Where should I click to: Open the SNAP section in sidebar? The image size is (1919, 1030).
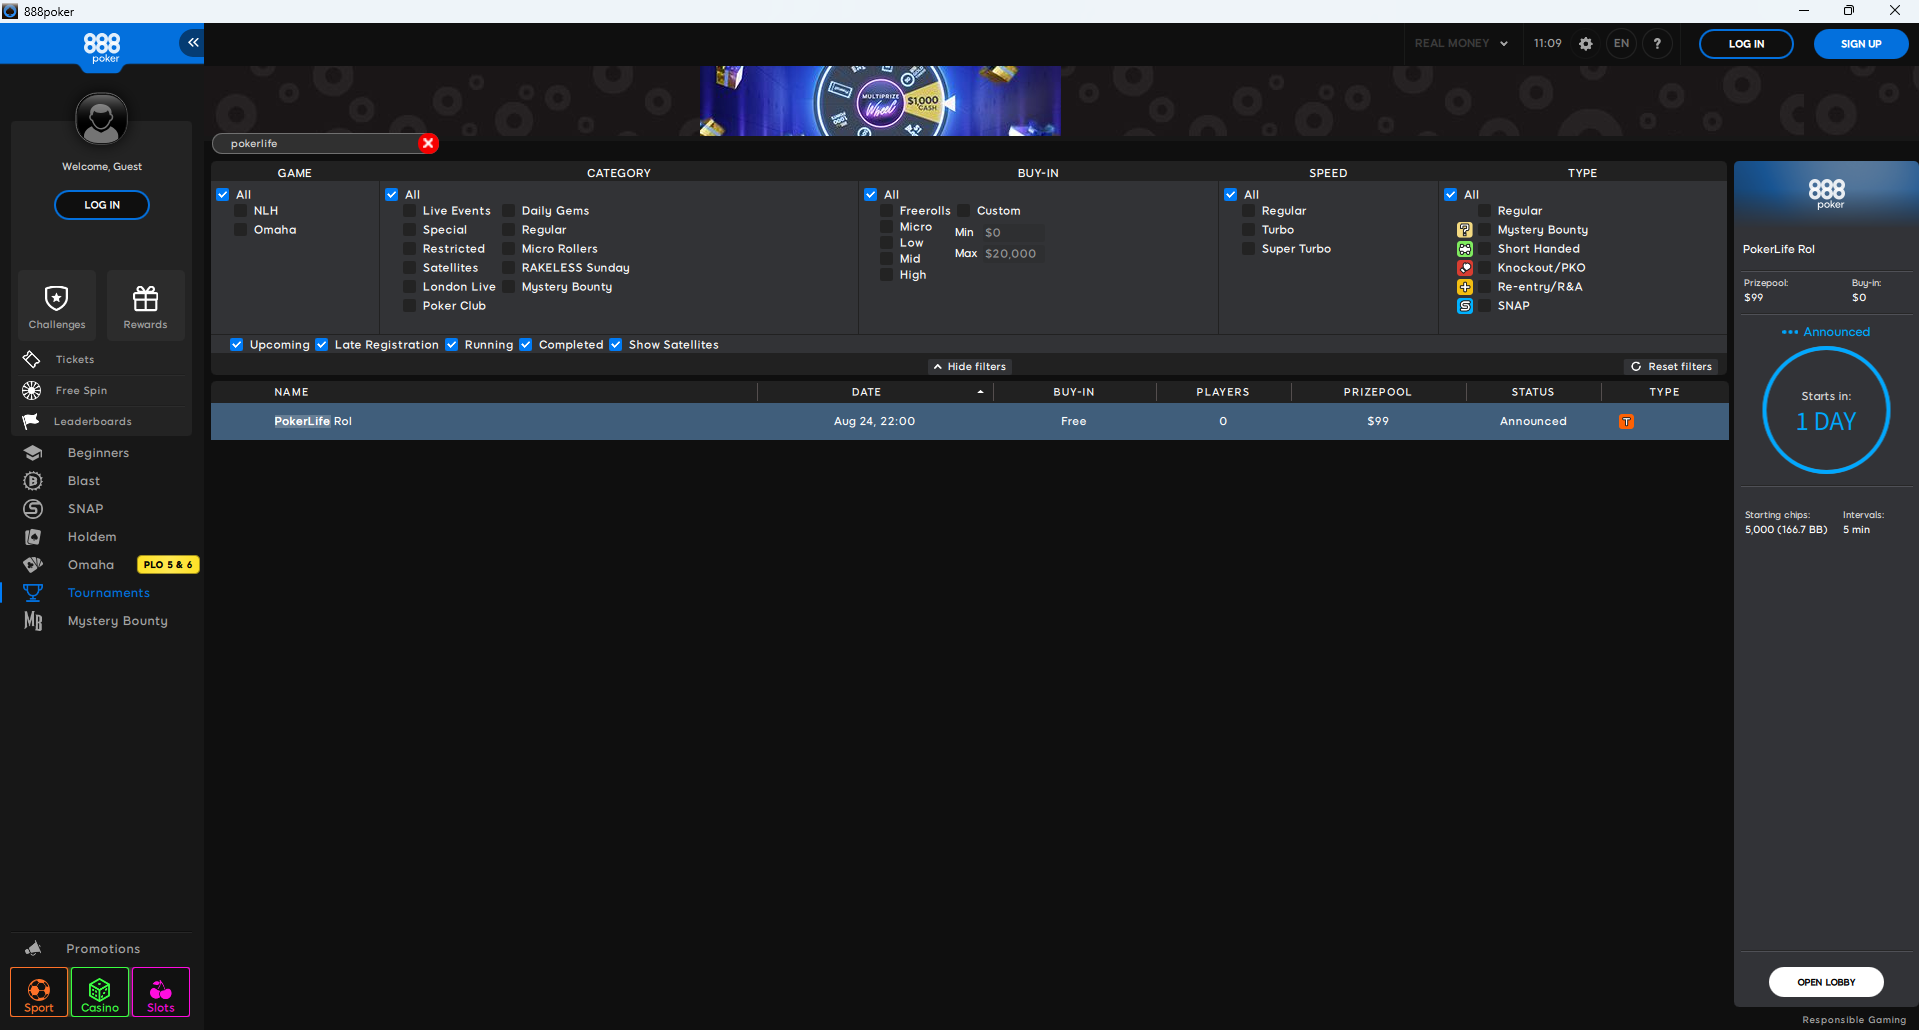tap(85, 509)
